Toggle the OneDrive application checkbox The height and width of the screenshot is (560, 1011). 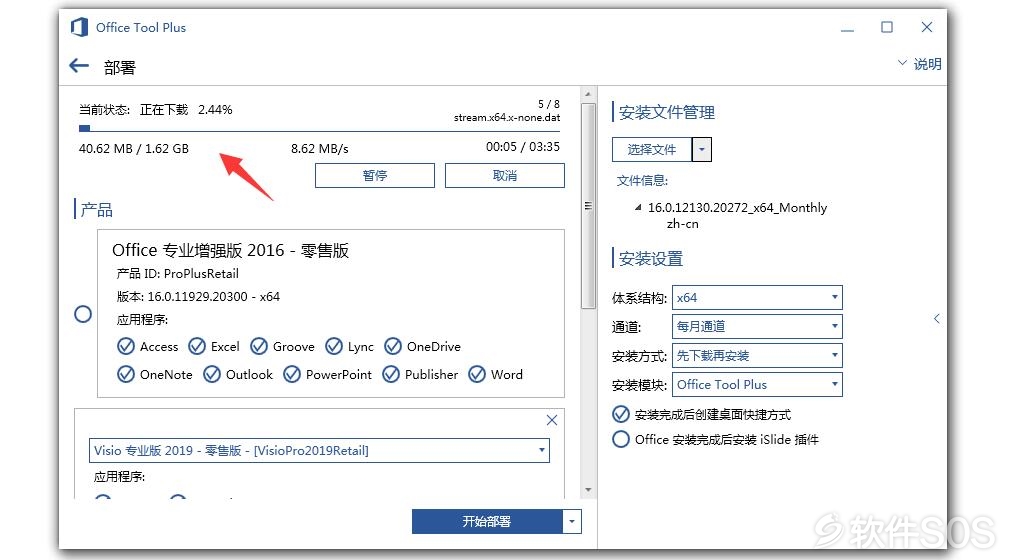click(x=393, y=346)
